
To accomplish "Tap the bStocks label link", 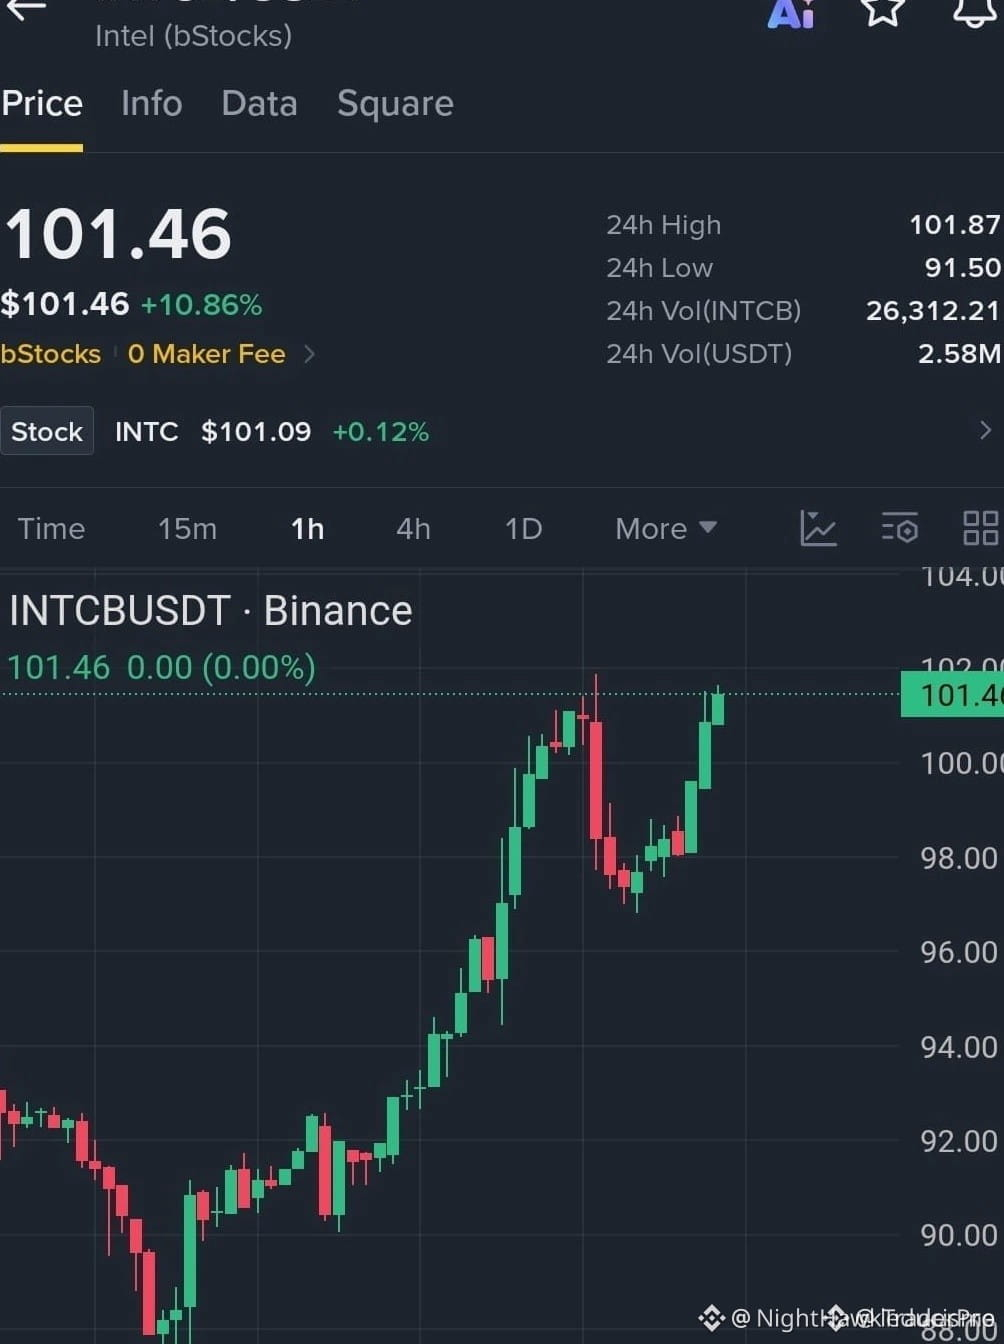I will (51, 354).
